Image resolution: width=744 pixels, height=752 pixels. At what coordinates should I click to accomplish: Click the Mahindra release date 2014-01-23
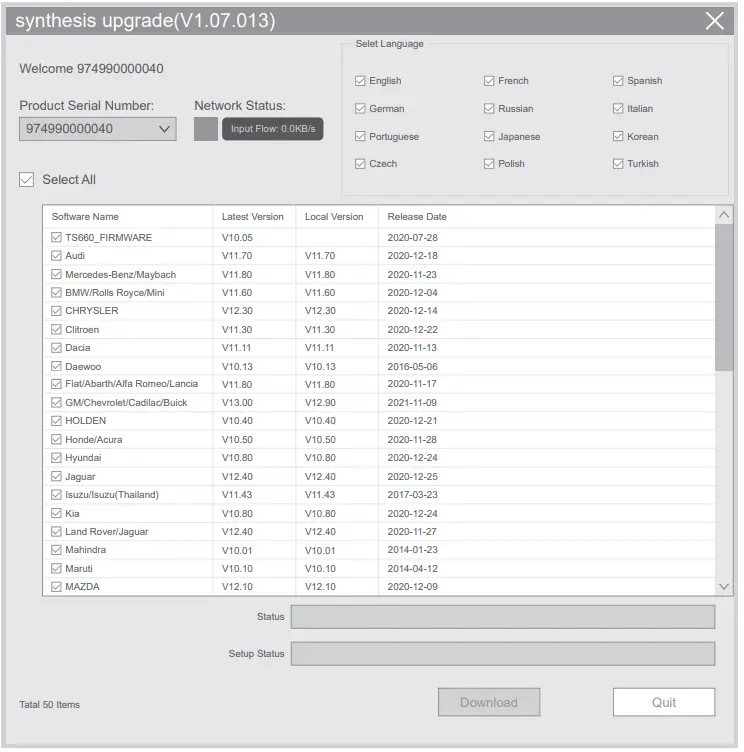pos(413,550)
